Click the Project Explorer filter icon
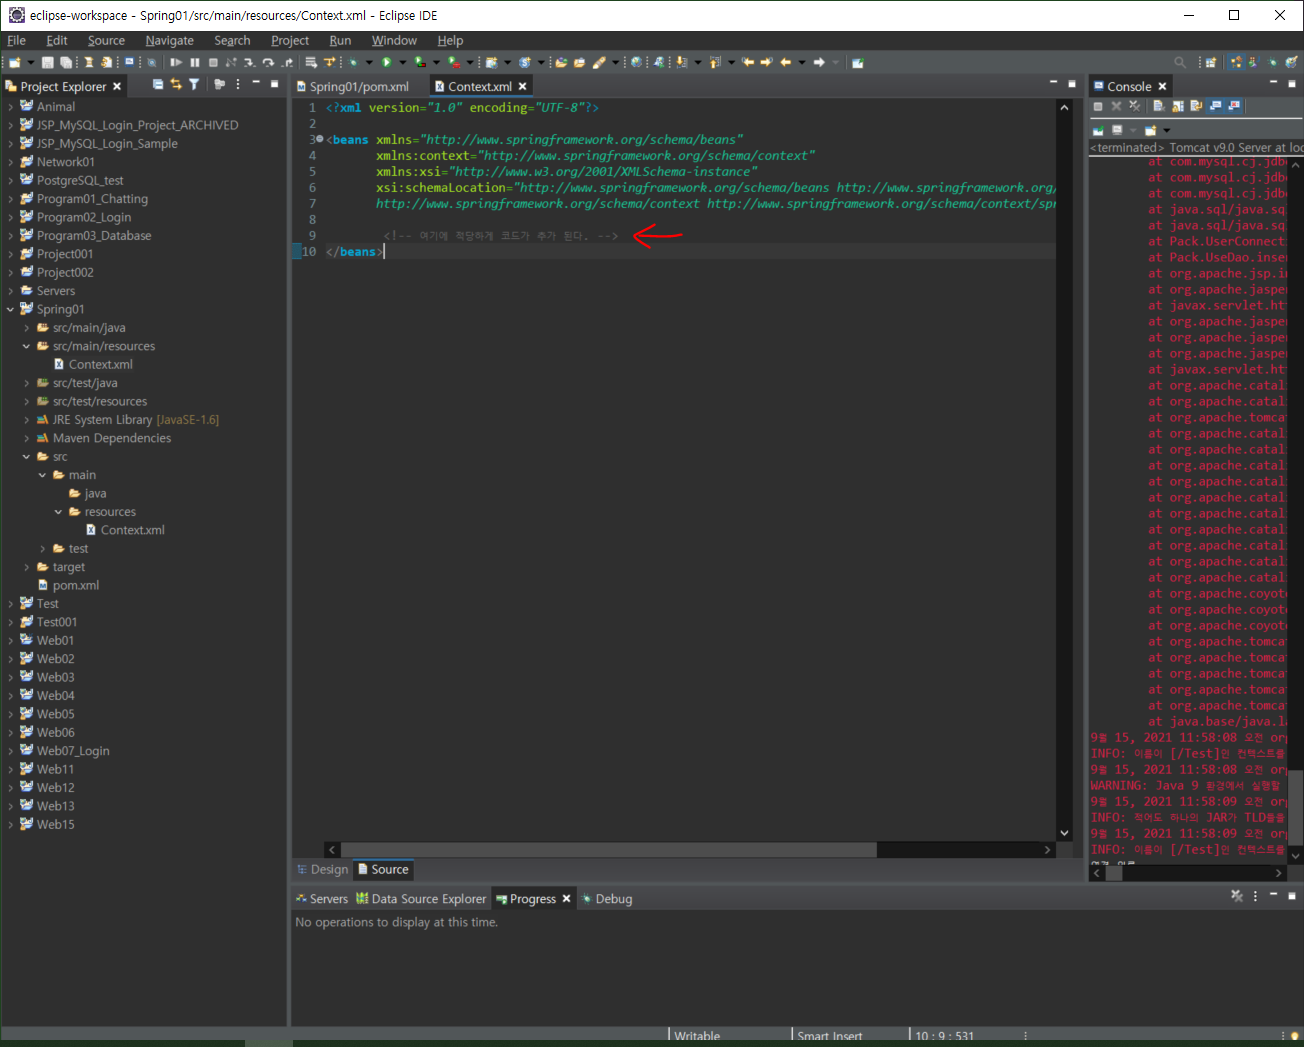The image size is (1304, 1047). tap(194, 85)
